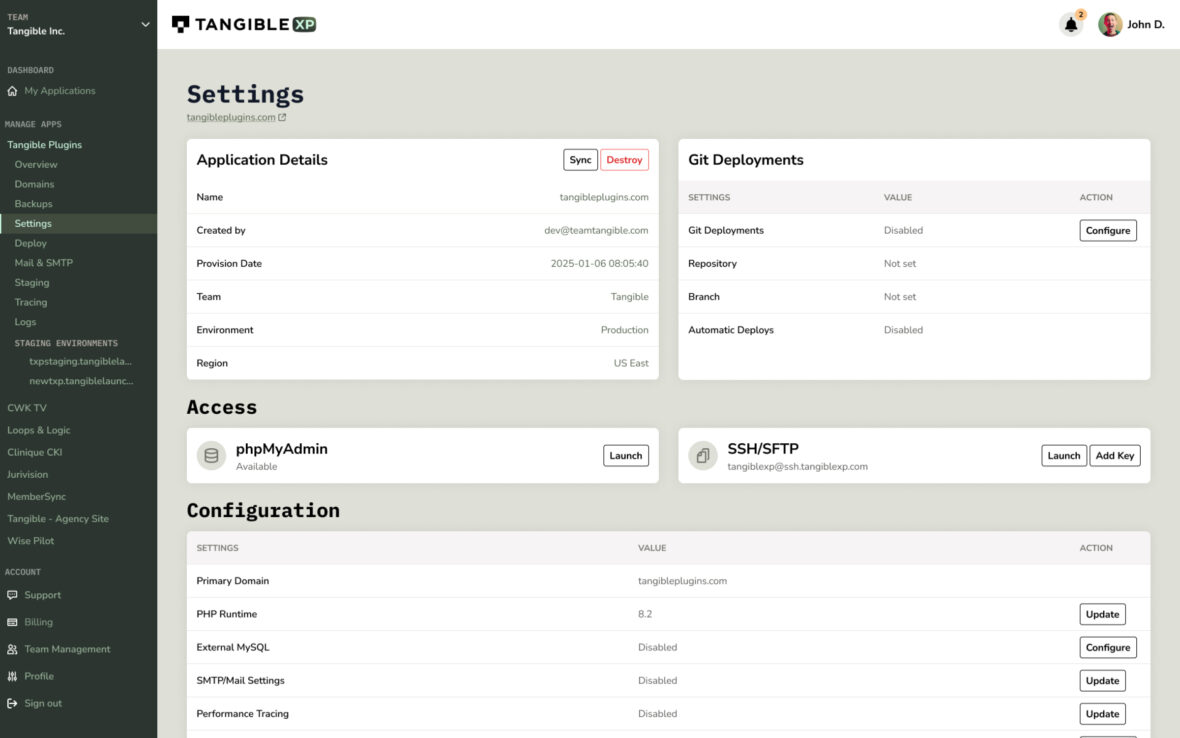The width and height of the screenshot is (1180, 738).
Task: Click the SSH/SFTP key icon
Action: [703, 455]
